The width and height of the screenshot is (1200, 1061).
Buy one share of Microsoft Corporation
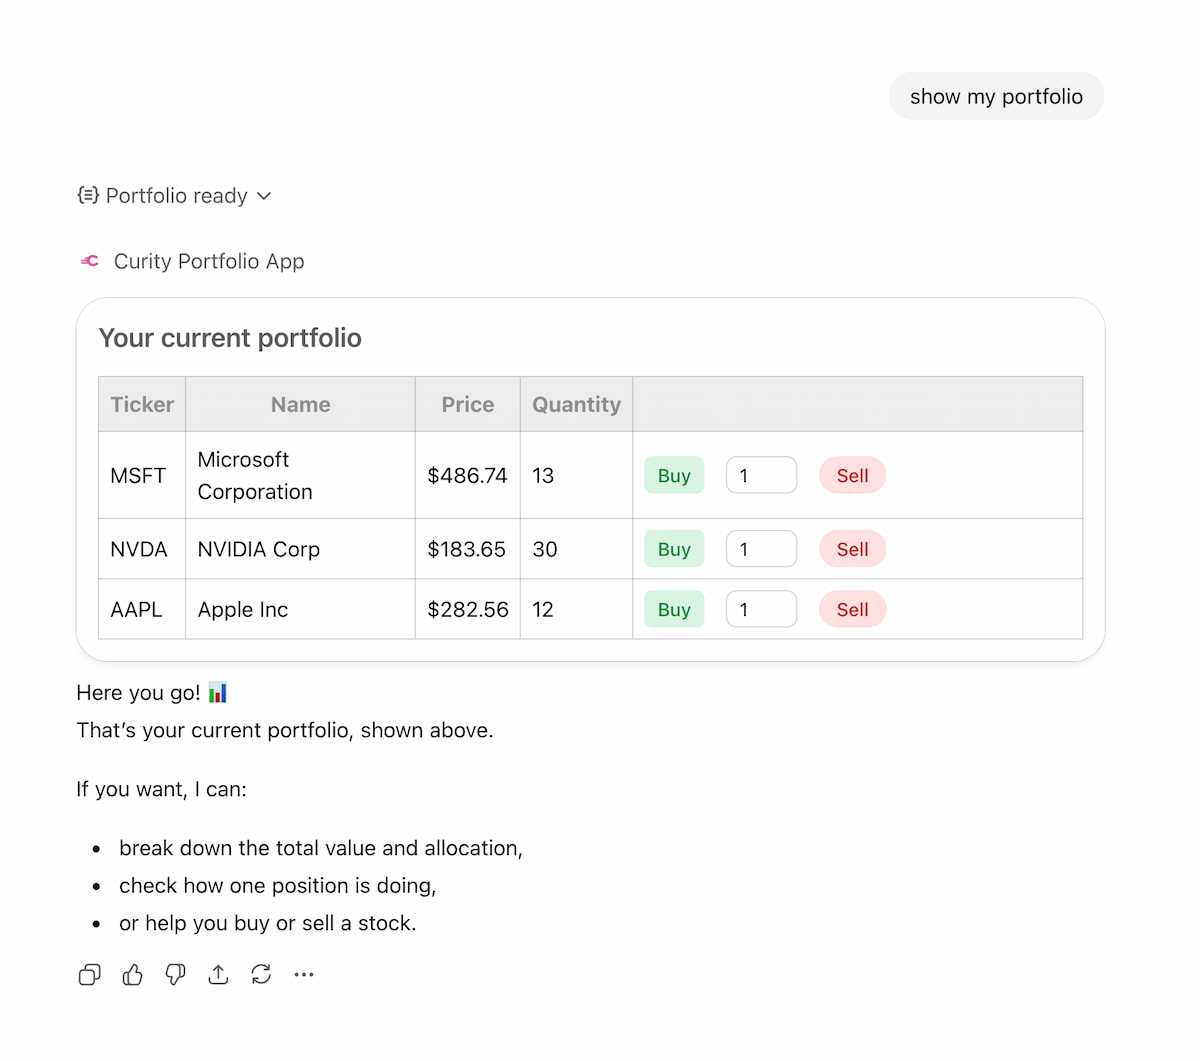click(673, 475)
